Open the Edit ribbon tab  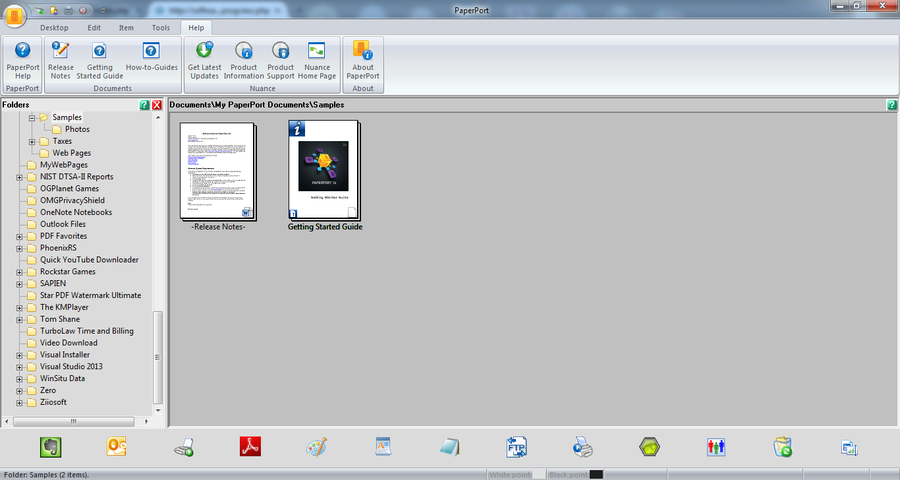94,28
